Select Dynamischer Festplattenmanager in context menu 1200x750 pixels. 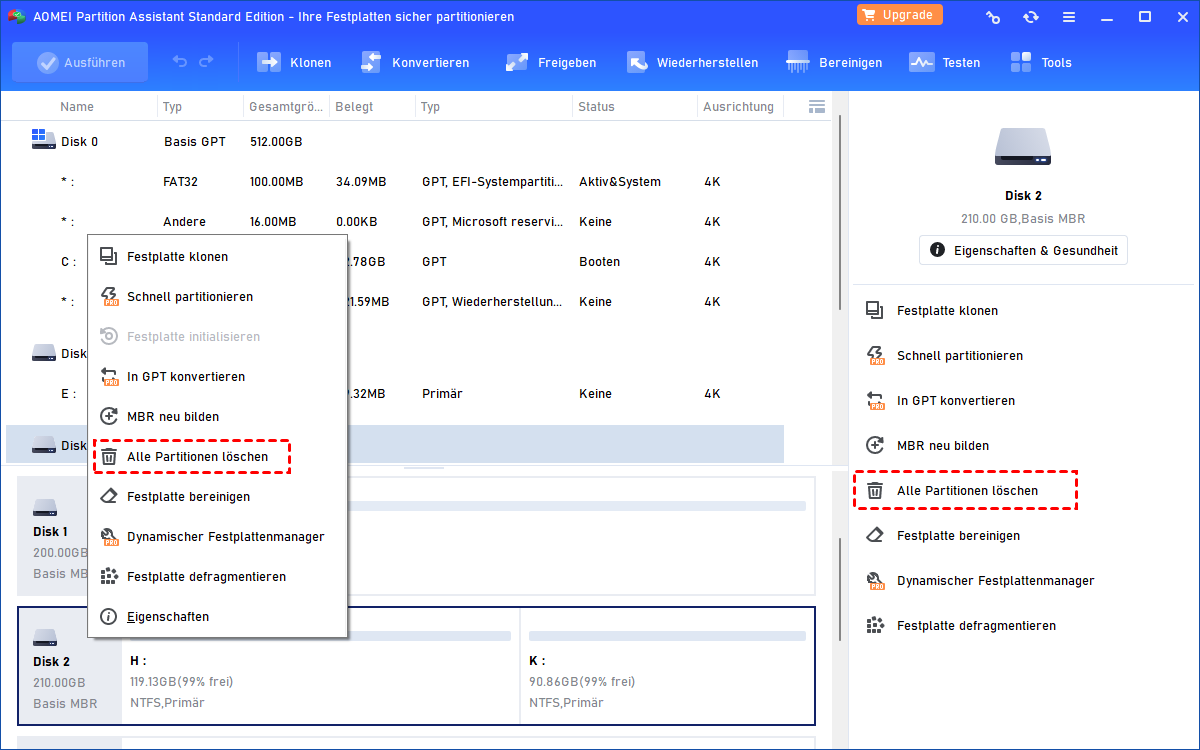click(x=217, y=537)
